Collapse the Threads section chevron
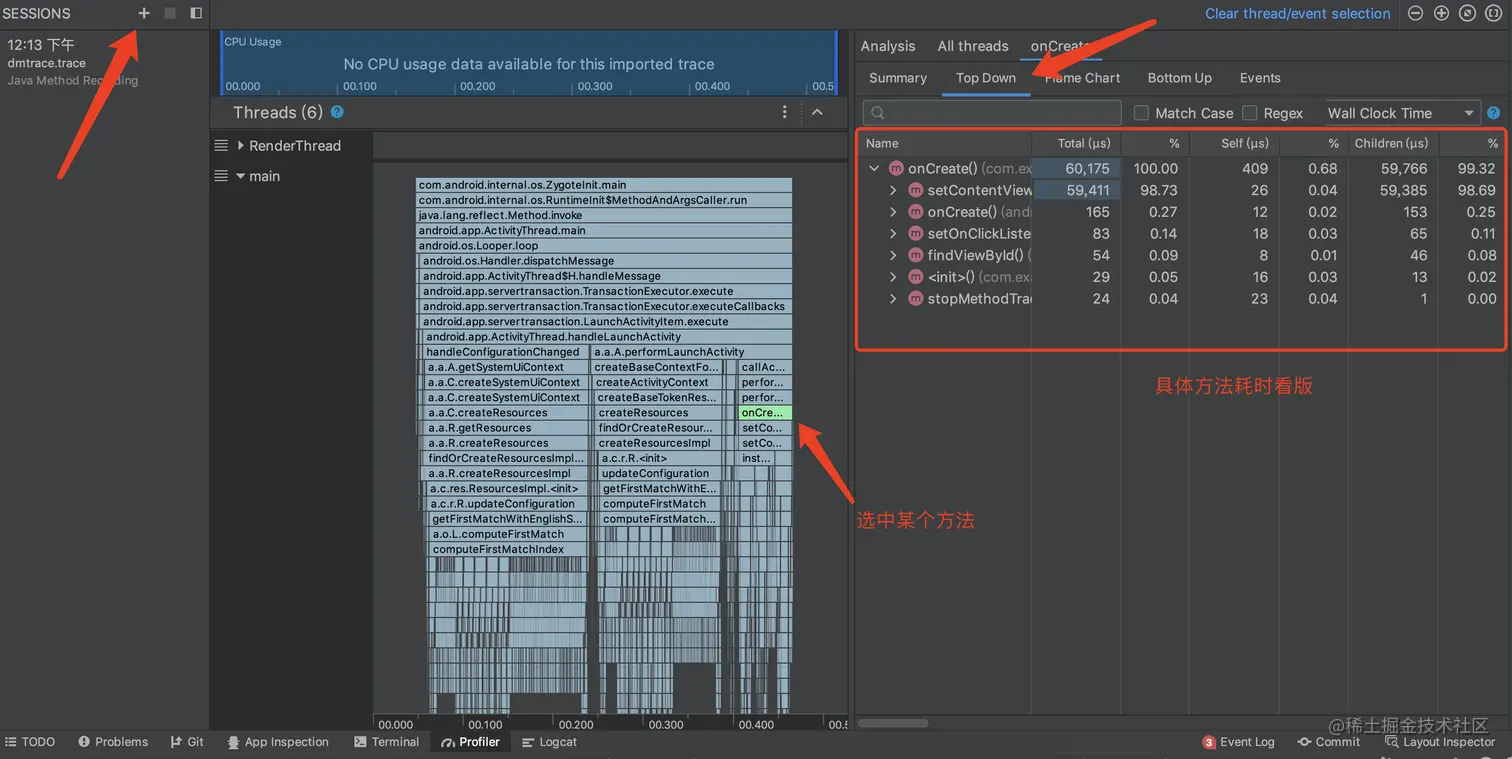 [x=817, y=112]
